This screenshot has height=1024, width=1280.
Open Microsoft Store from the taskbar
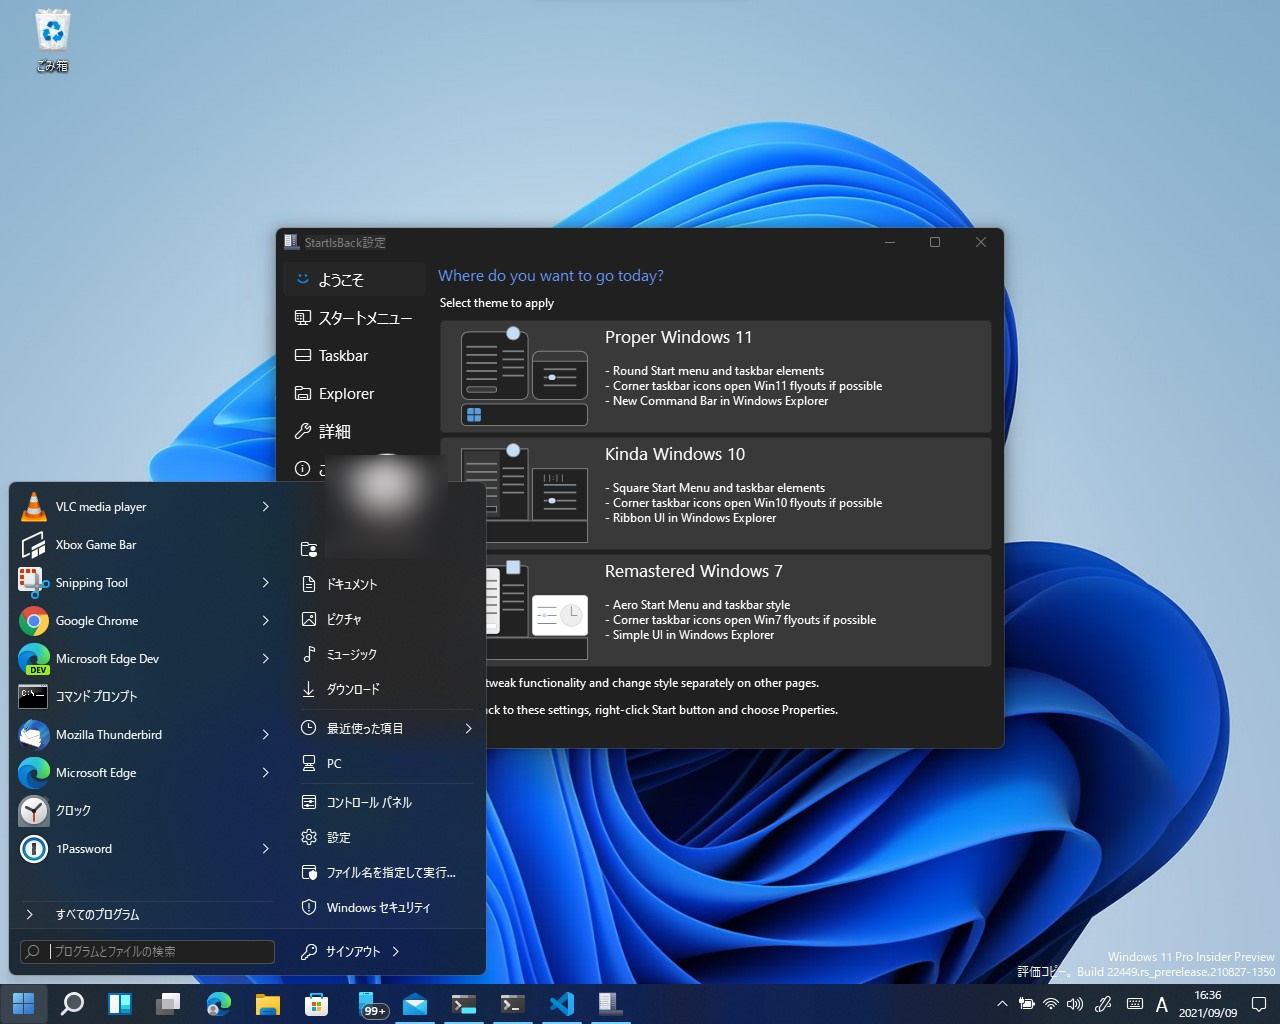click(x=316, y=1003)
